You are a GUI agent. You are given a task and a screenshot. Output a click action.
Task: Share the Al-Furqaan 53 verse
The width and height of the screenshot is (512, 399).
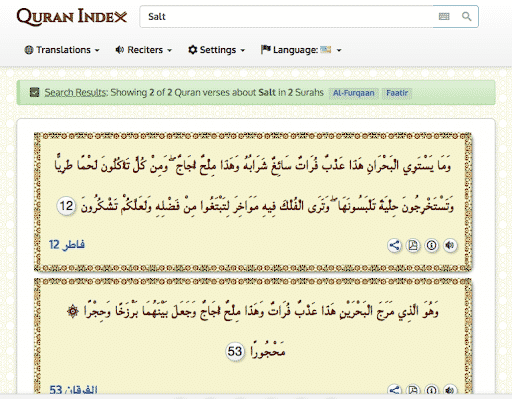click(x=394, y=390)
